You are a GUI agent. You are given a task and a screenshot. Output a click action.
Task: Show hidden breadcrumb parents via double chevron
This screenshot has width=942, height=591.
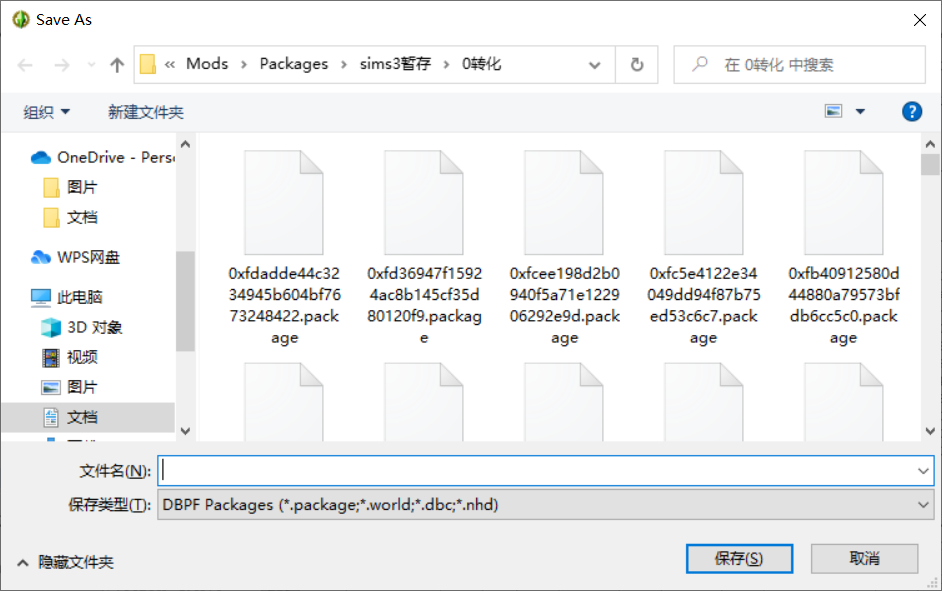[x=170, y=64]
